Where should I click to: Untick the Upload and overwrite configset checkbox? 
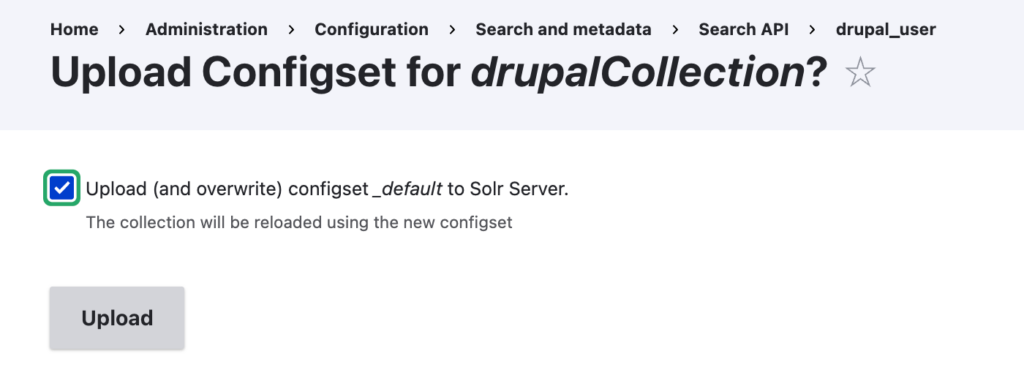[61, 188]
